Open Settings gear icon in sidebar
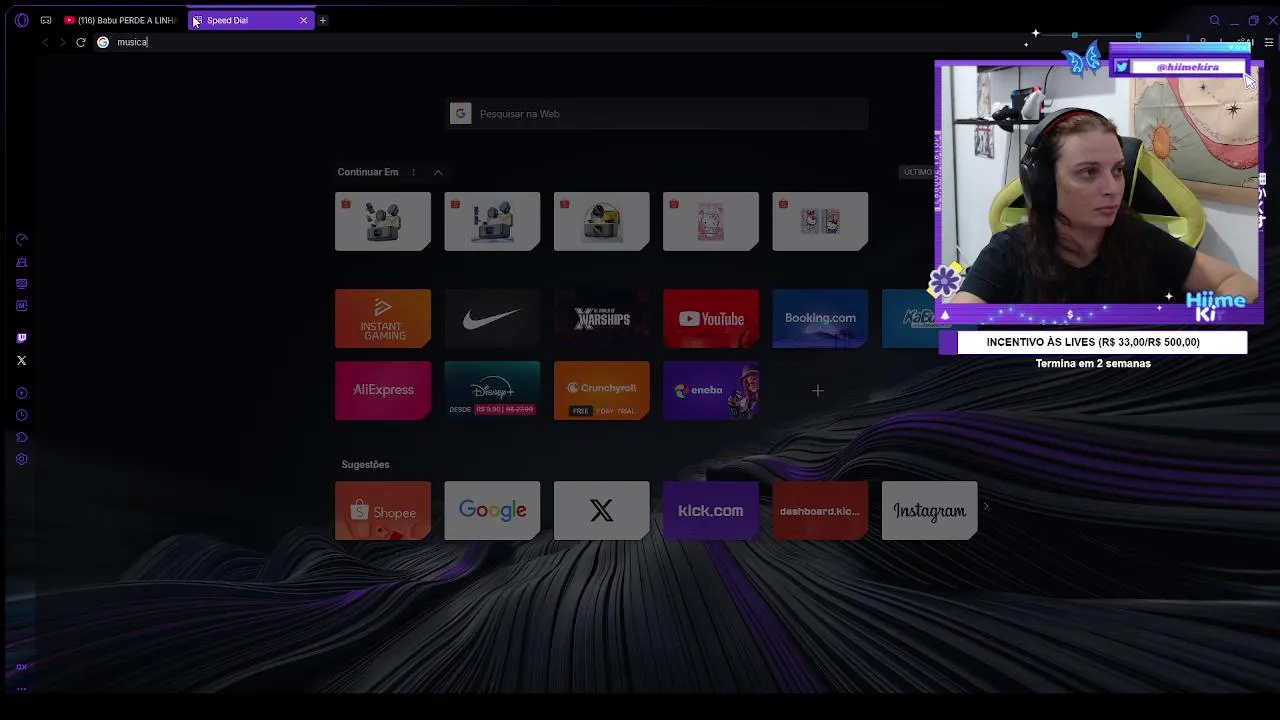This screenshot has width=1280, height=720. click(x=22, y=459)
